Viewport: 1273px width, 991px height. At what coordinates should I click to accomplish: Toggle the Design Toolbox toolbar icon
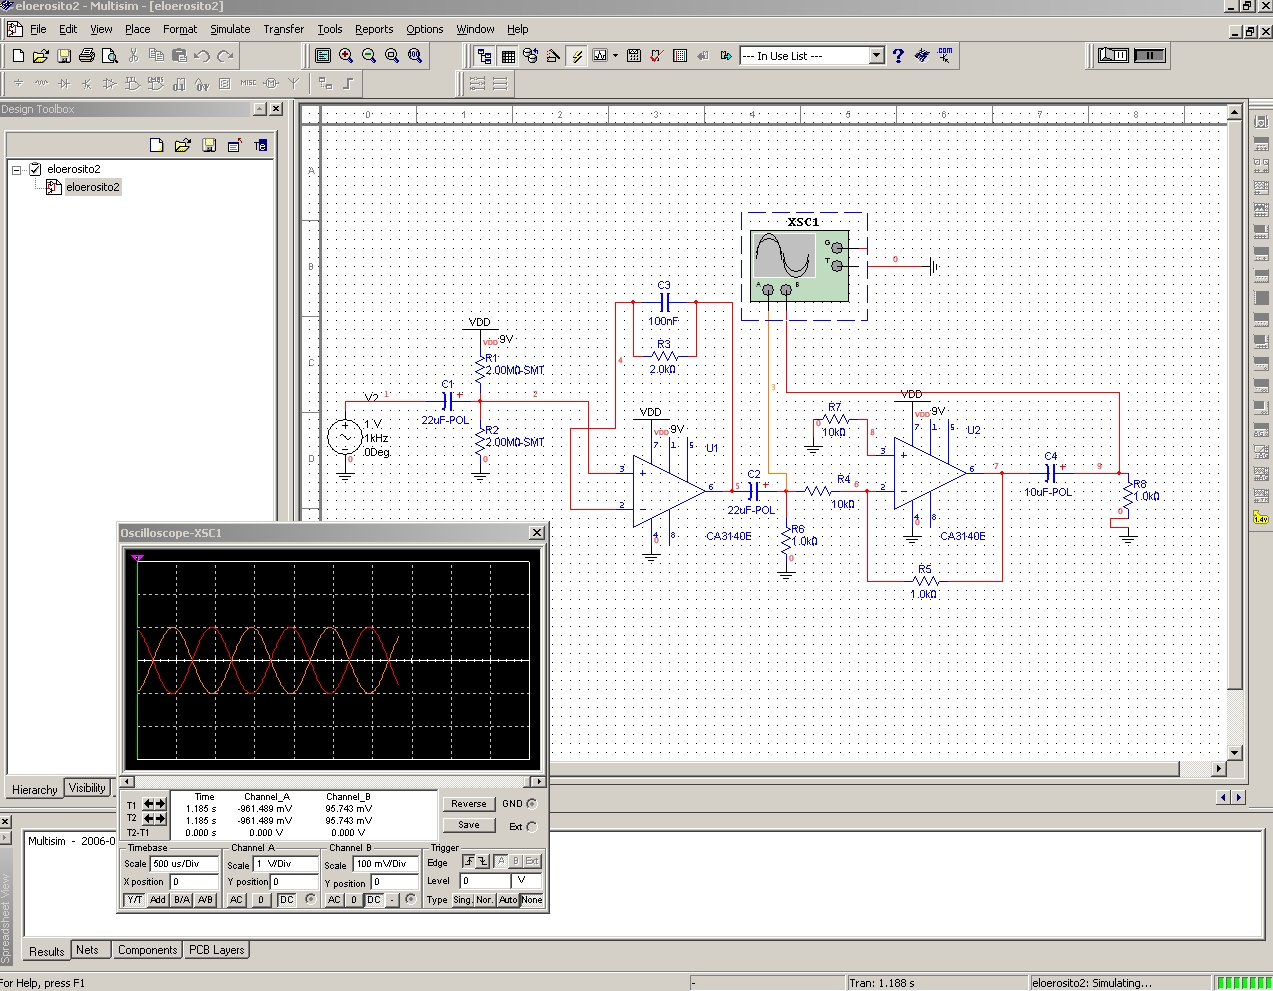click(484, 56)
